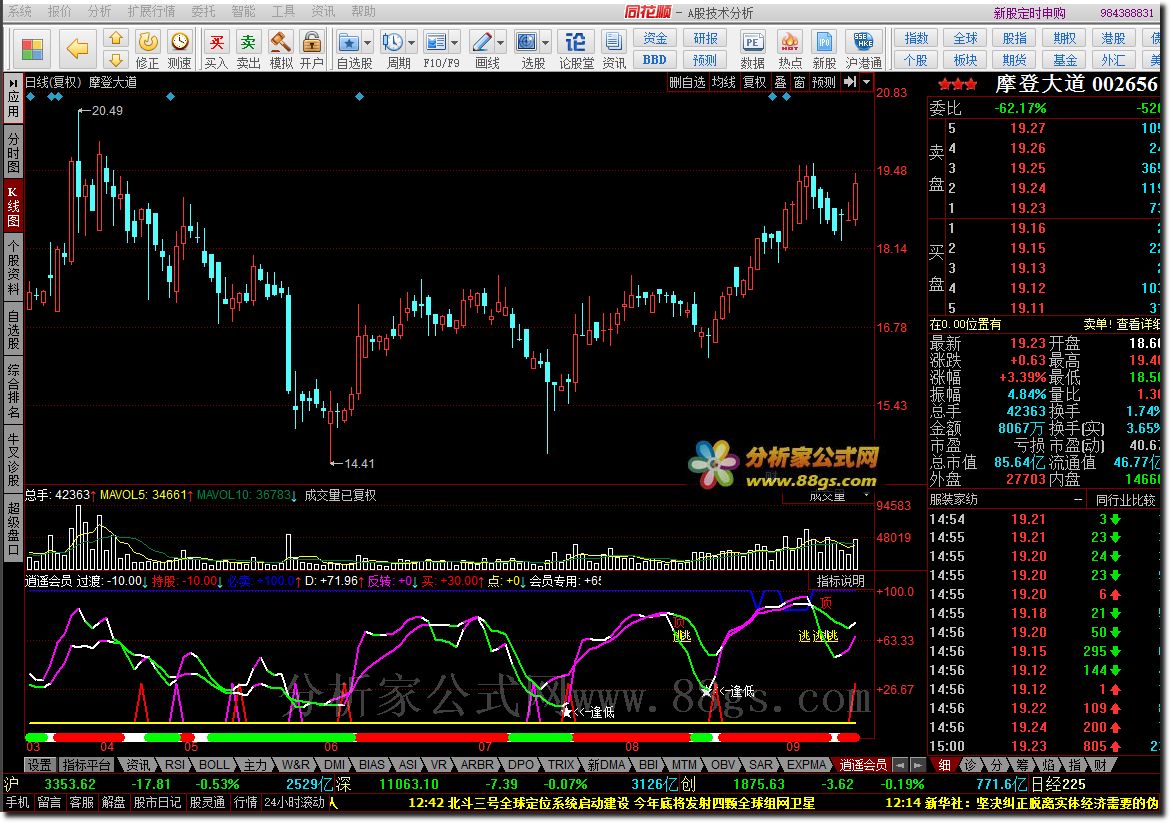Select the EXPMA indicator tab

click(x=806, y=765)
